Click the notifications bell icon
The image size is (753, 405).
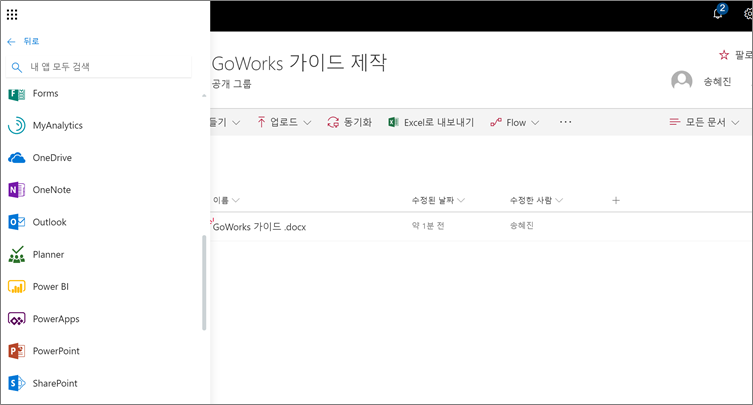coord(717,14)
